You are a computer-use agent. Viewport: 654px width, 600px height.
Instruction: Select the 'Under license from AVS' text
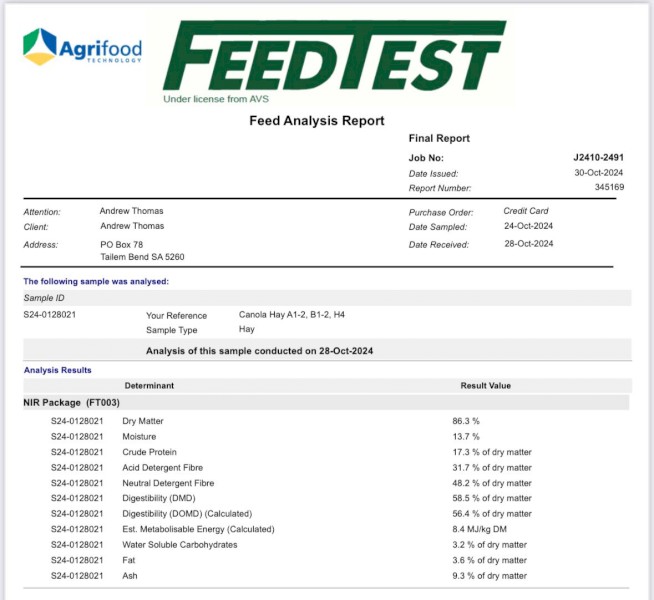(x=216, y=99)
